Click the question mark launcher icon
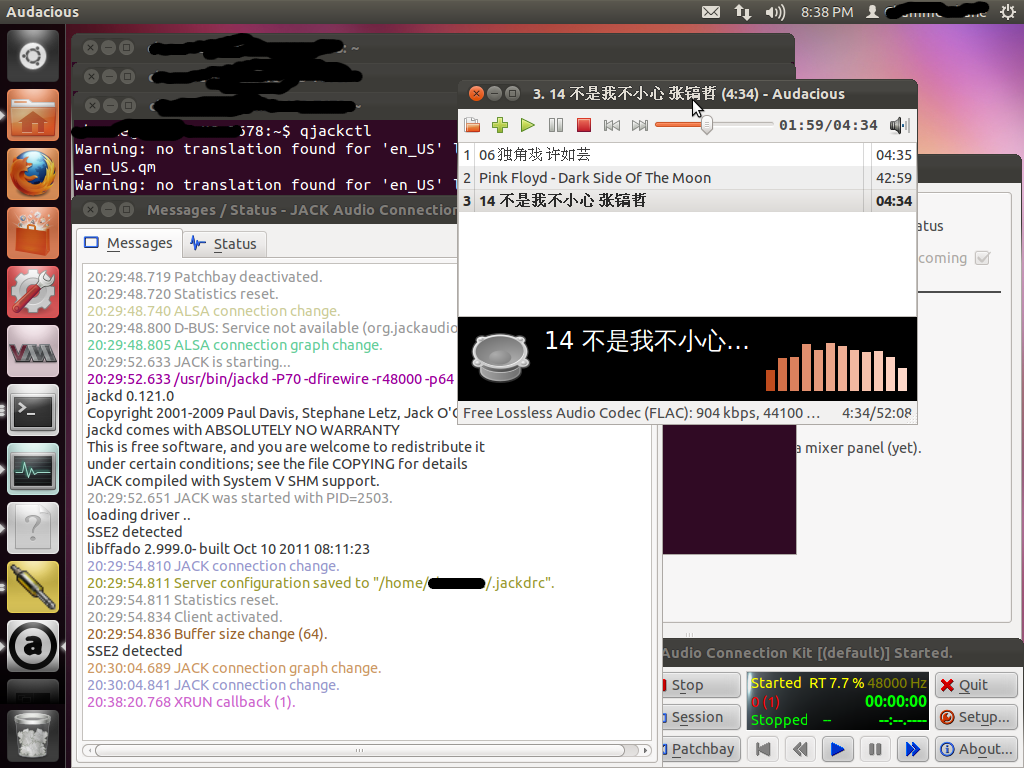 click(33, 528)
